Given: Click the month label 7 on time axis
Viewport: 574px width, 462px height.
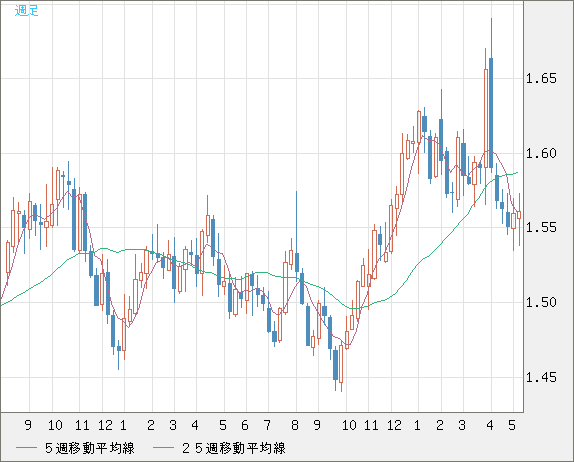Looking at the screenshot, I should coord(267,425).
